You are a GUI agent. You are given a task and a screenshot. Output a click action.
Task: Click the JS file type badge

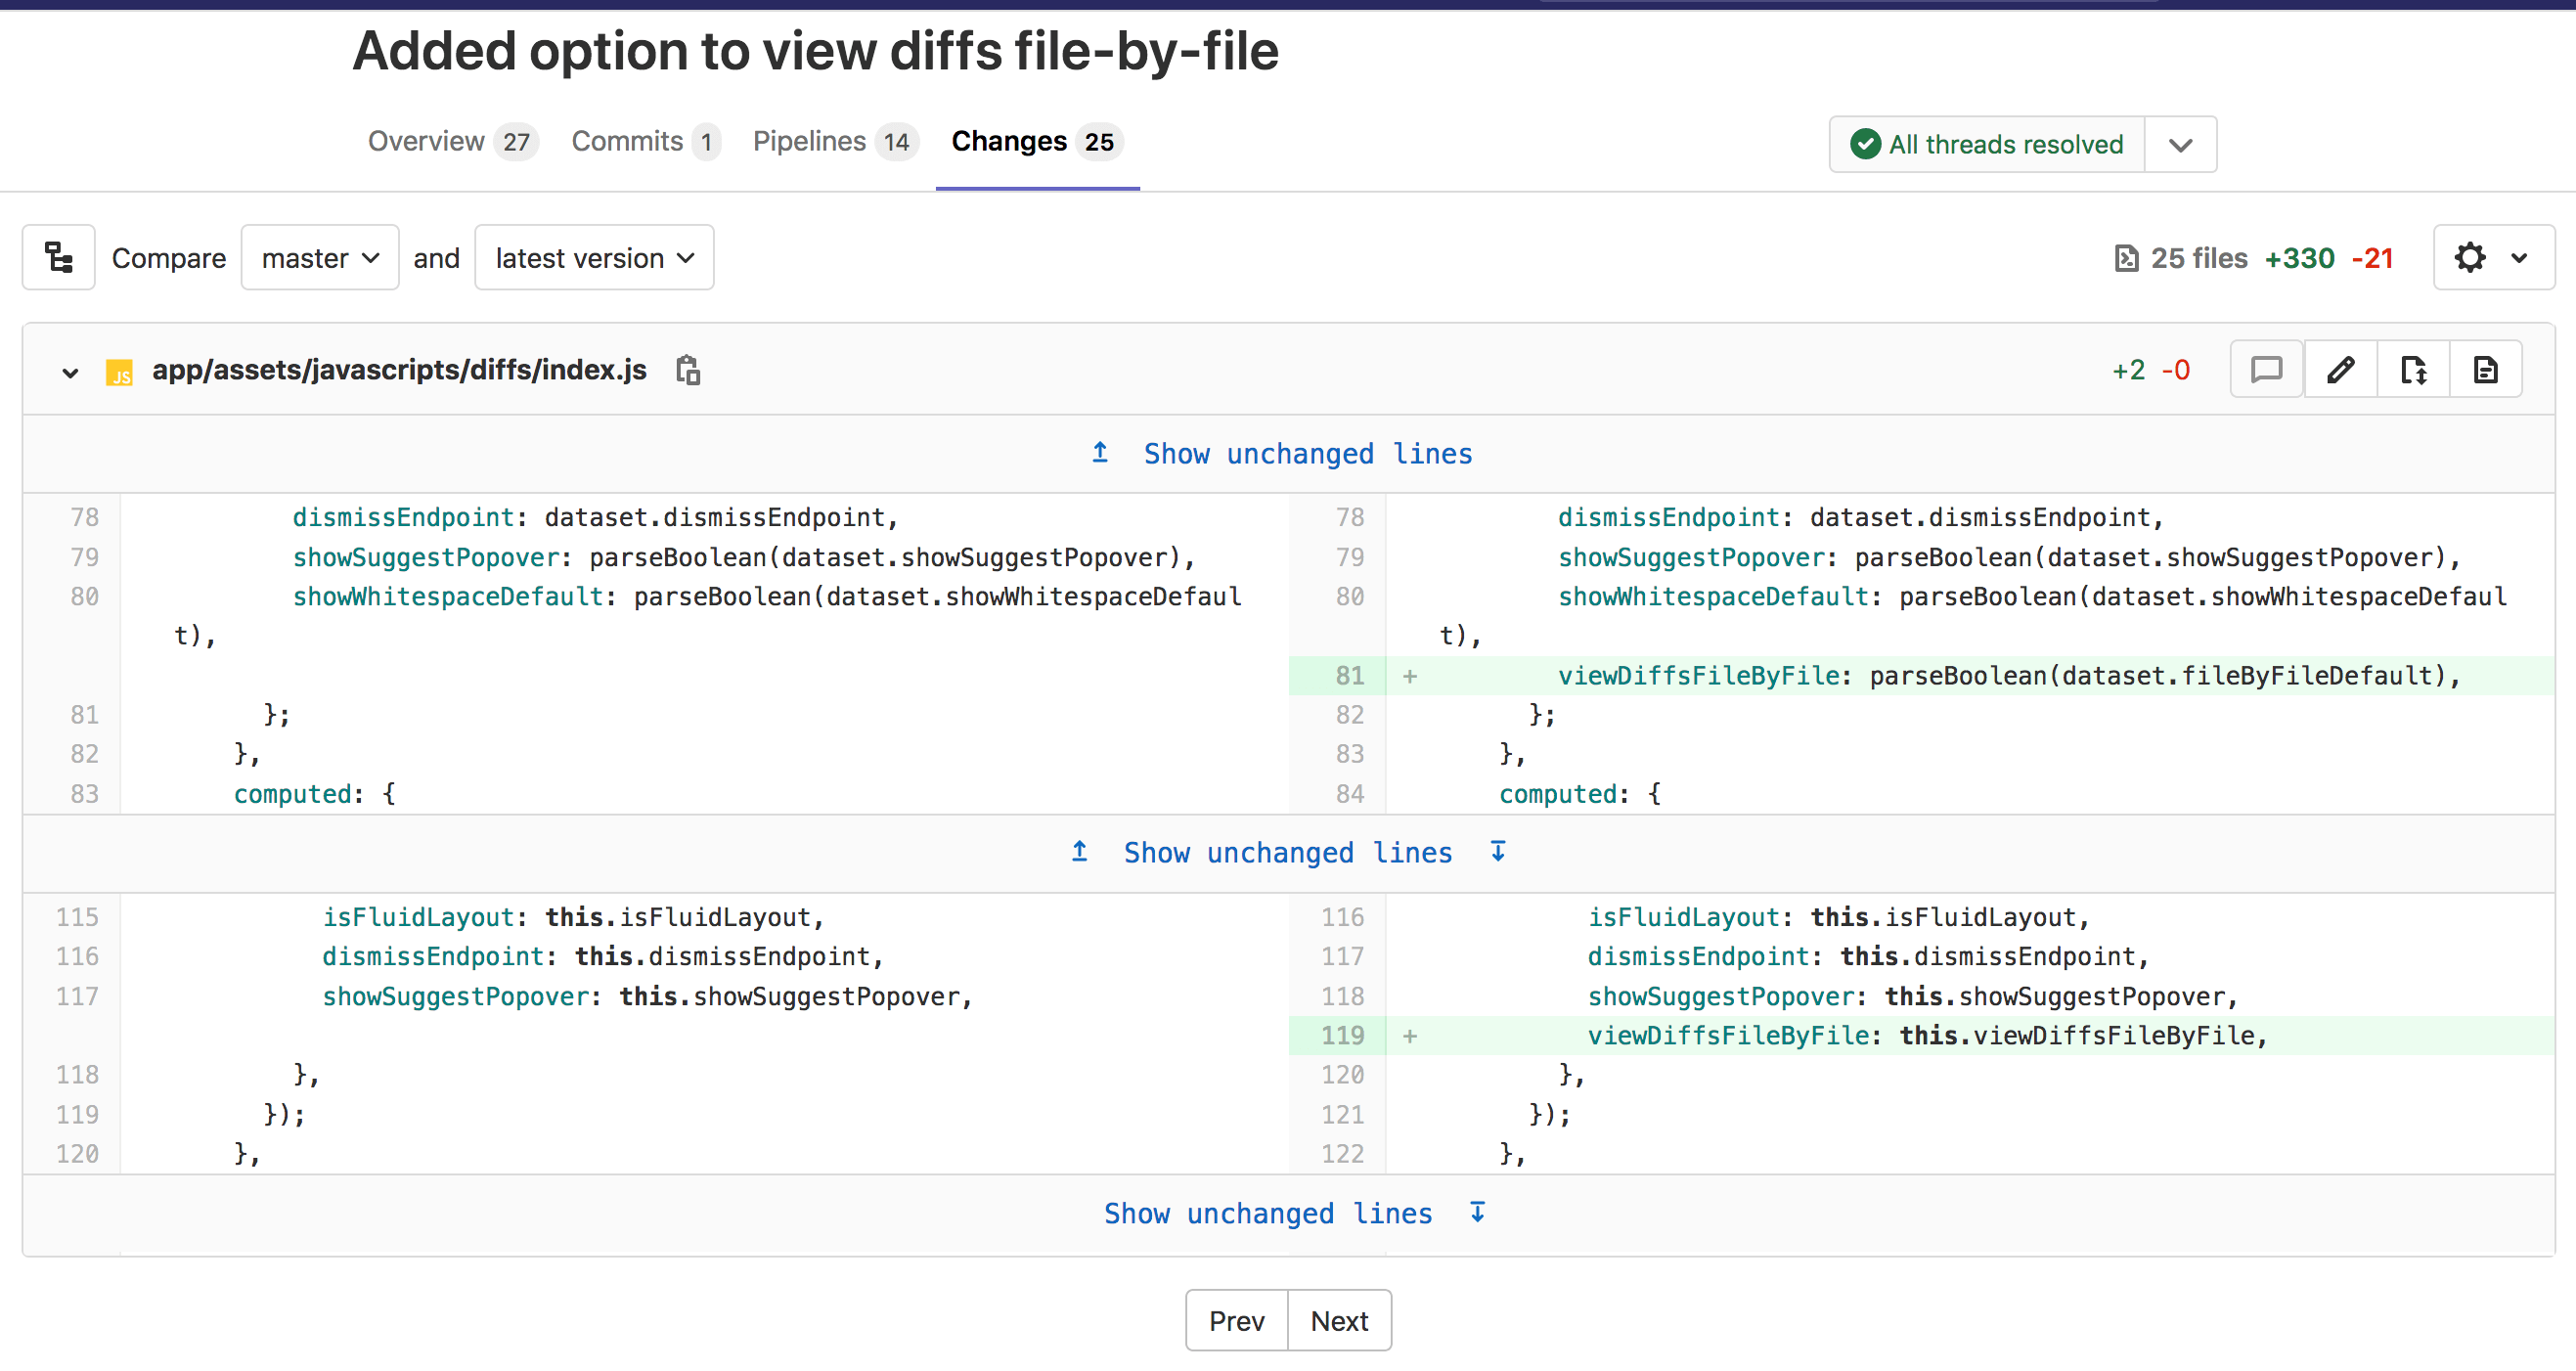[x=120, y=371]
